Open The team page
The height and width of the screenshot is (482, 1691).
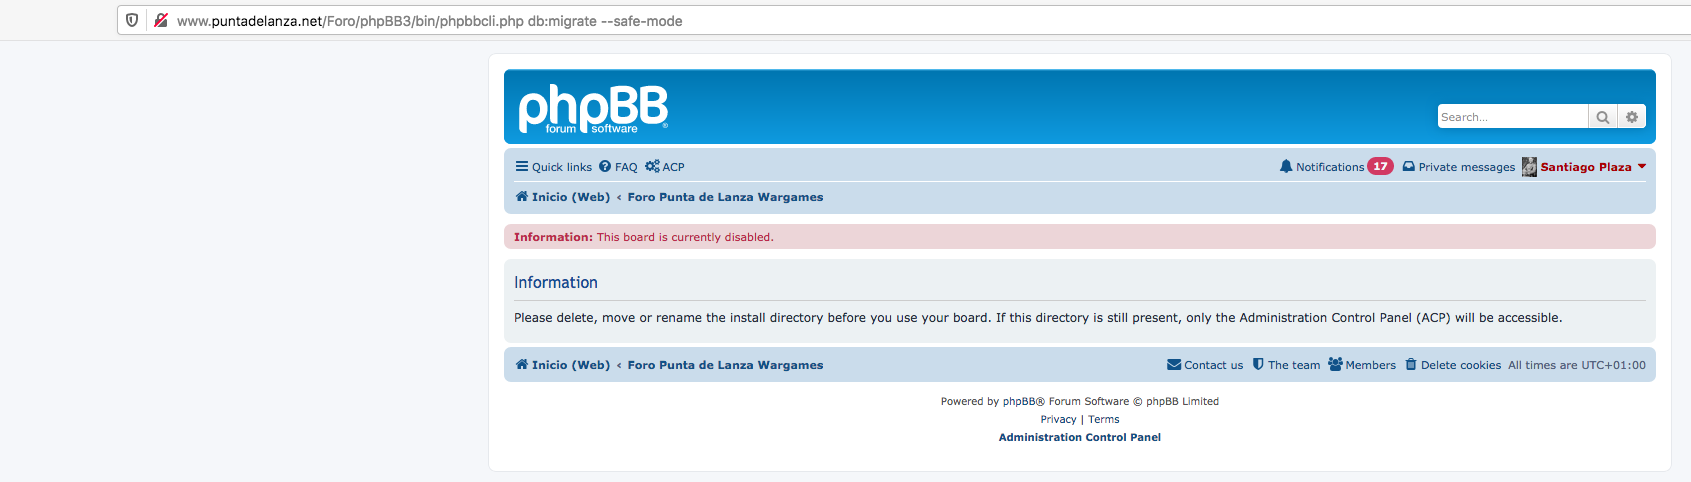[x=1286, y=365]
